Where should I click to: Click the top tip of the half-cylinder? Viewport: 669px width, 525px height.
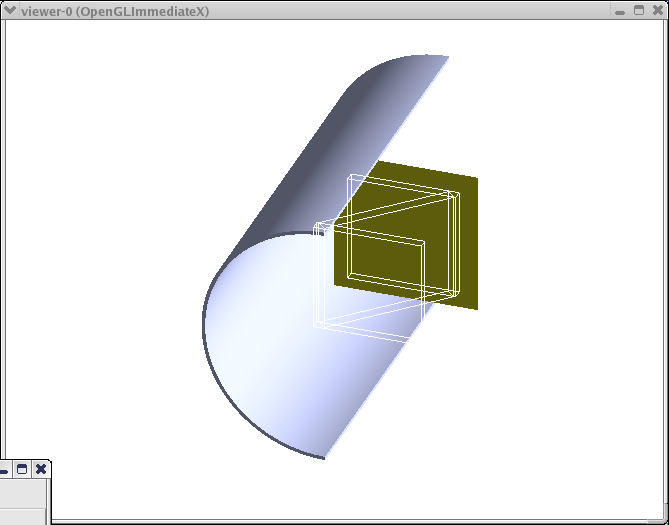pos(446,57)
